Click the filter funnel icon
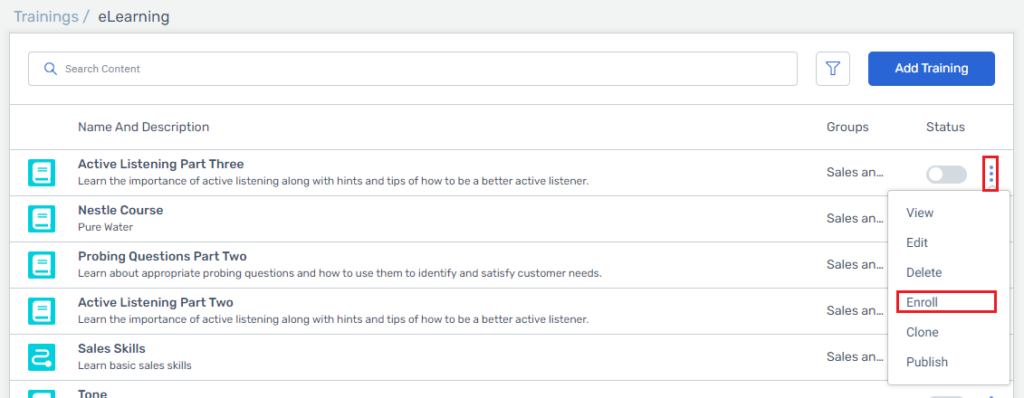Viewport: 1024px width, 398px height. (833, 69)
